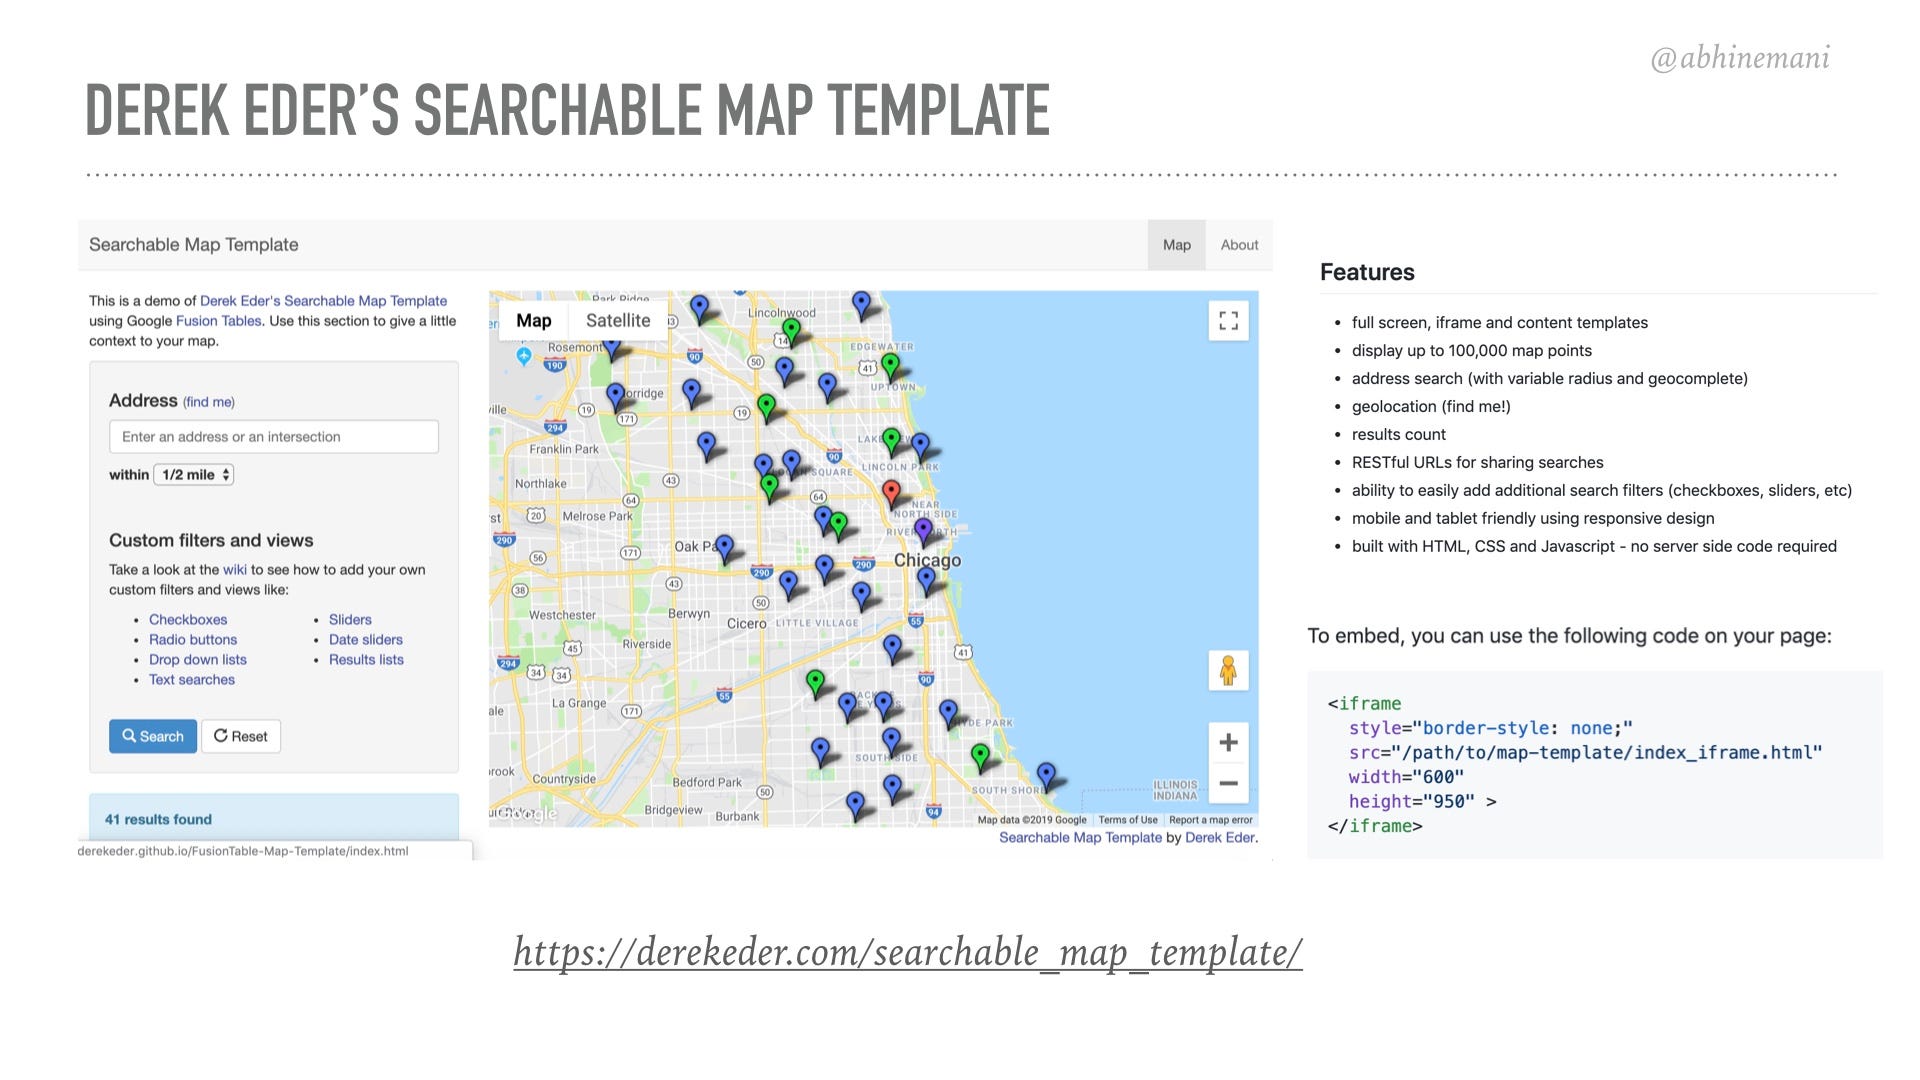The height and width of the screenshot is (1080, 1920).
Task: Open Derek Eder link below the map
Action: pyautogui.click(x=1220, y=838)
